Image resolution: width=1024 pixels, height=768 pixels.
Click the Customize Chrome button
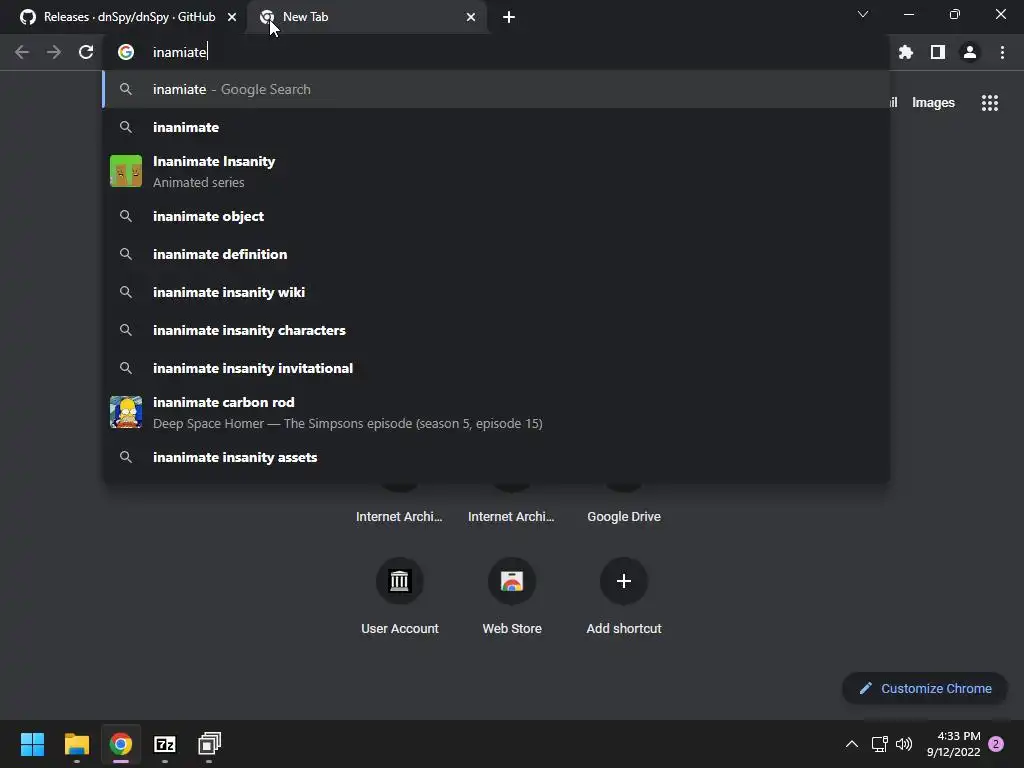tap(925, 688)
